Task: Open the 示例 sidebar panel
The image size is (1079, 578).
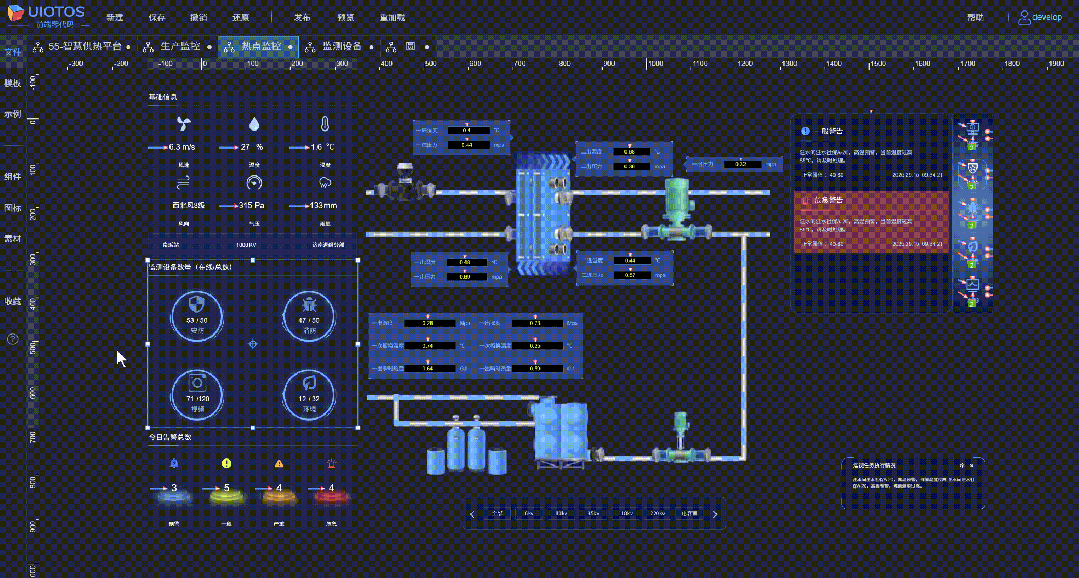Action: coord(12,114)
